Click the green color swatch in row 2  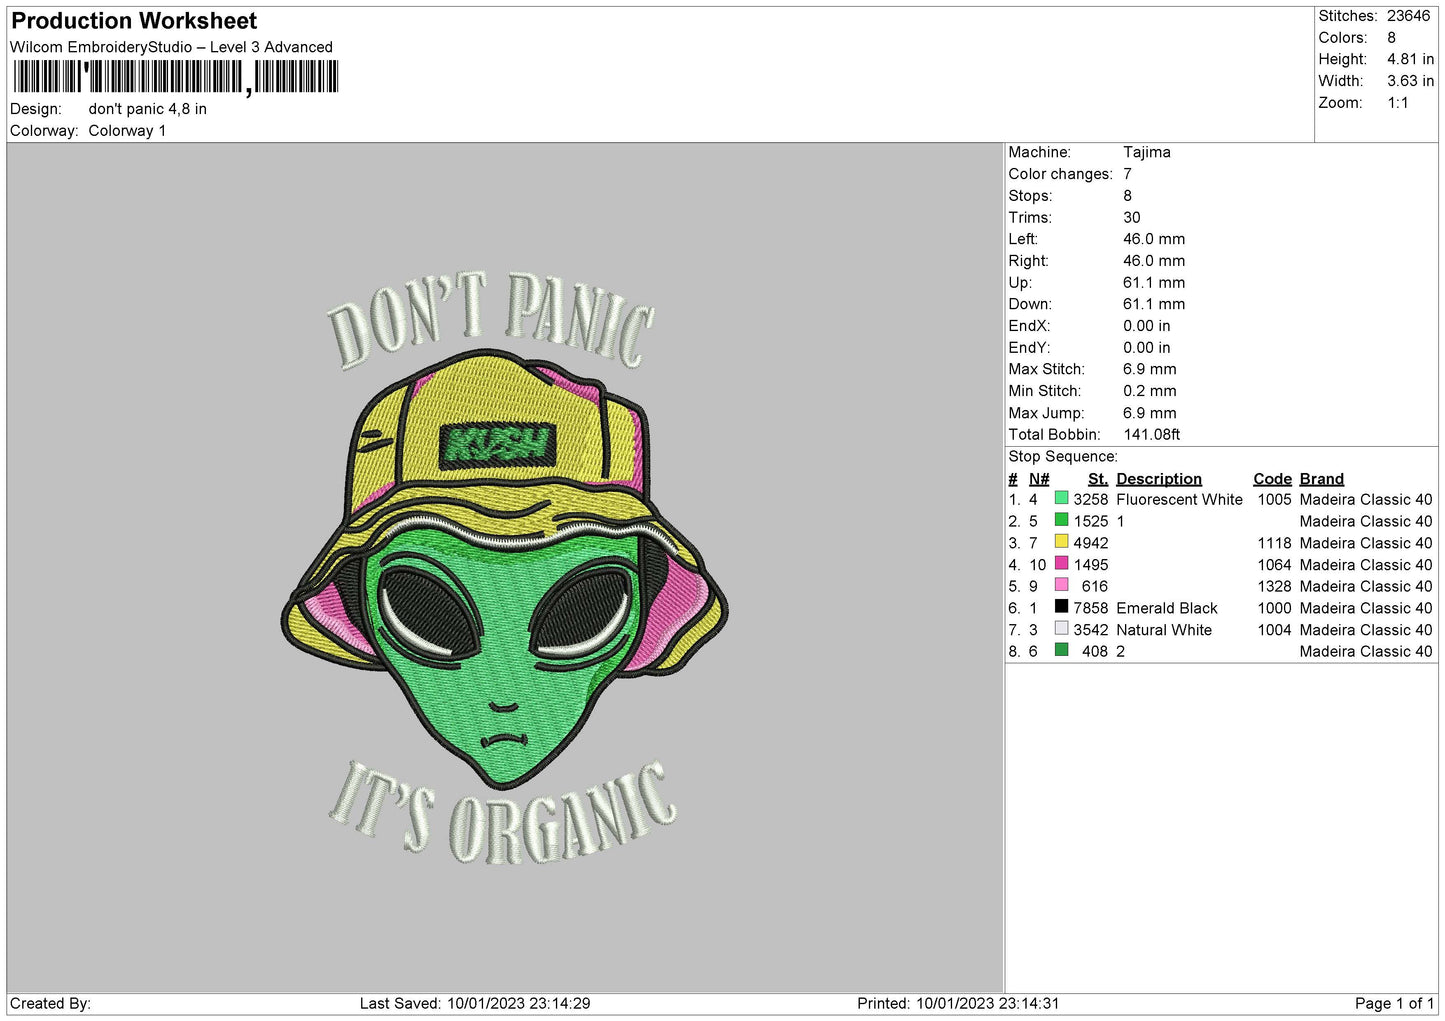1061,520
